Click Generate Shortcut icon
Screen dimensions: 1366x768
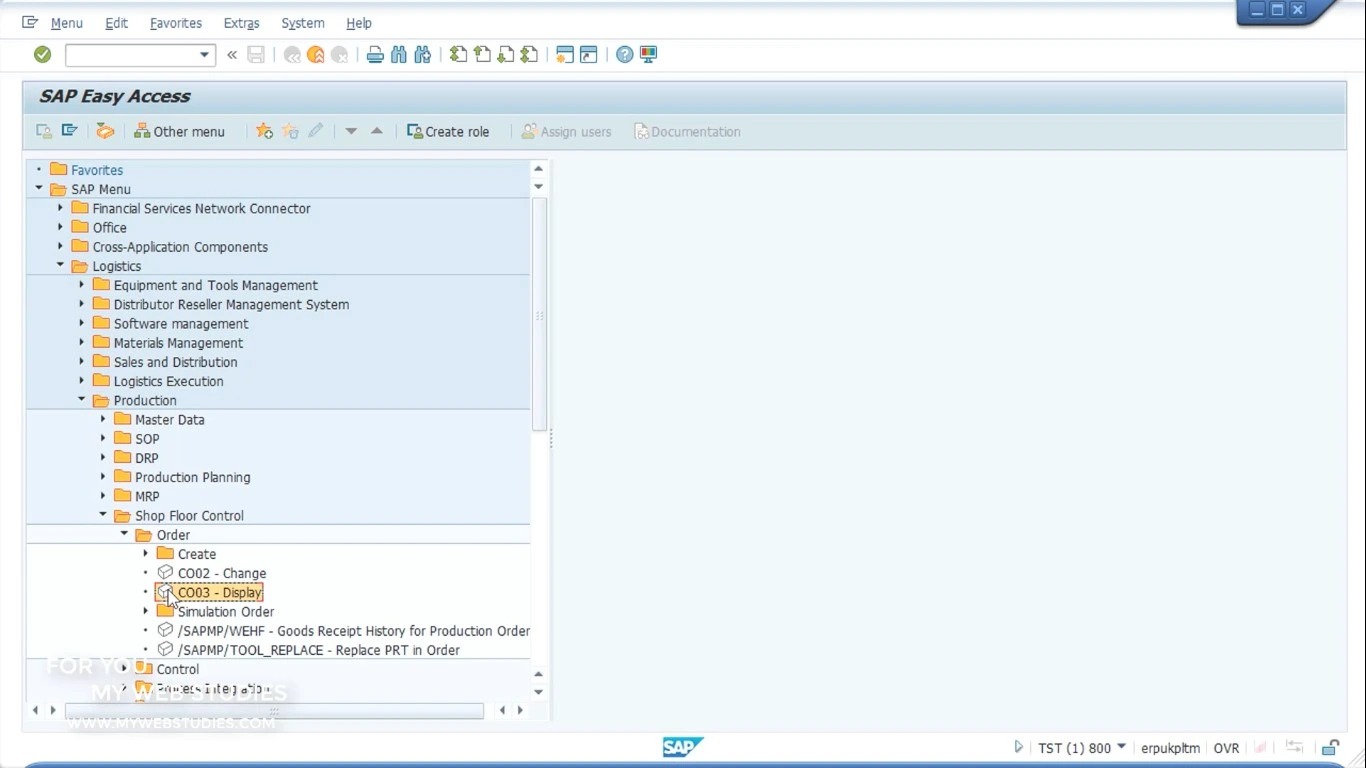(589, 55)
